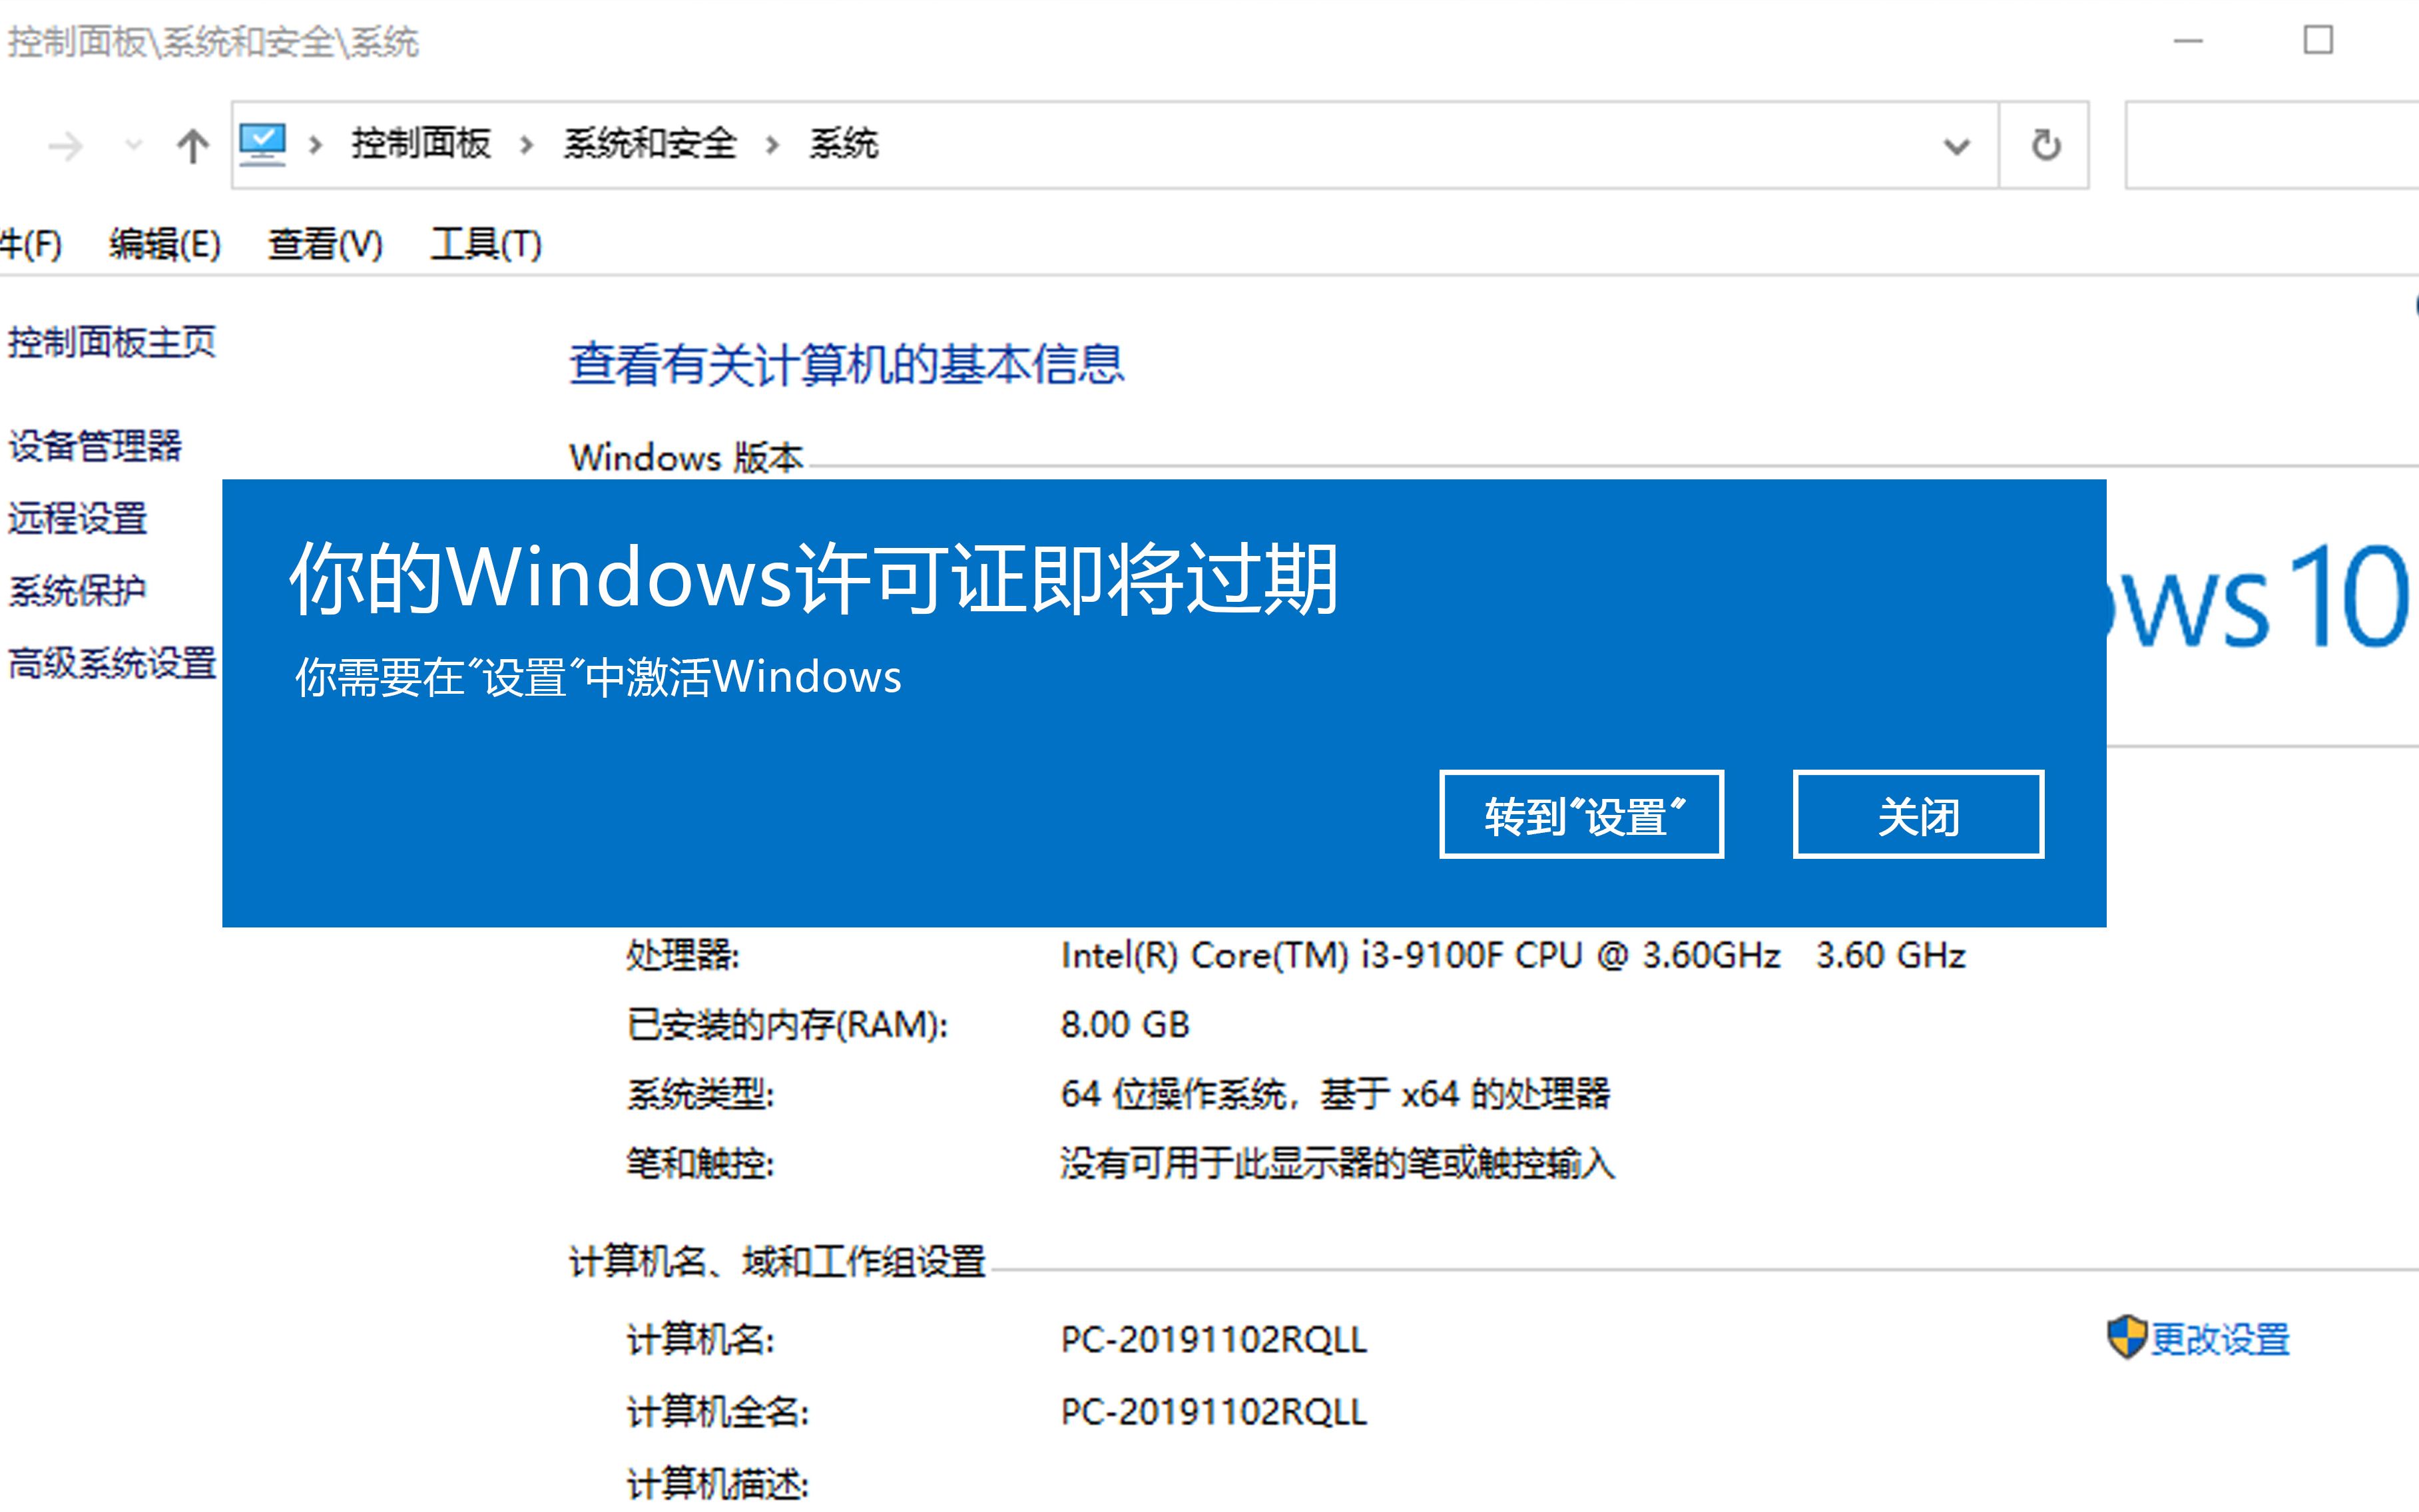The width and height of the screenshot is (2419, 1512).
Task: Click the up arrow navigation icon
Action: (193, 146)
